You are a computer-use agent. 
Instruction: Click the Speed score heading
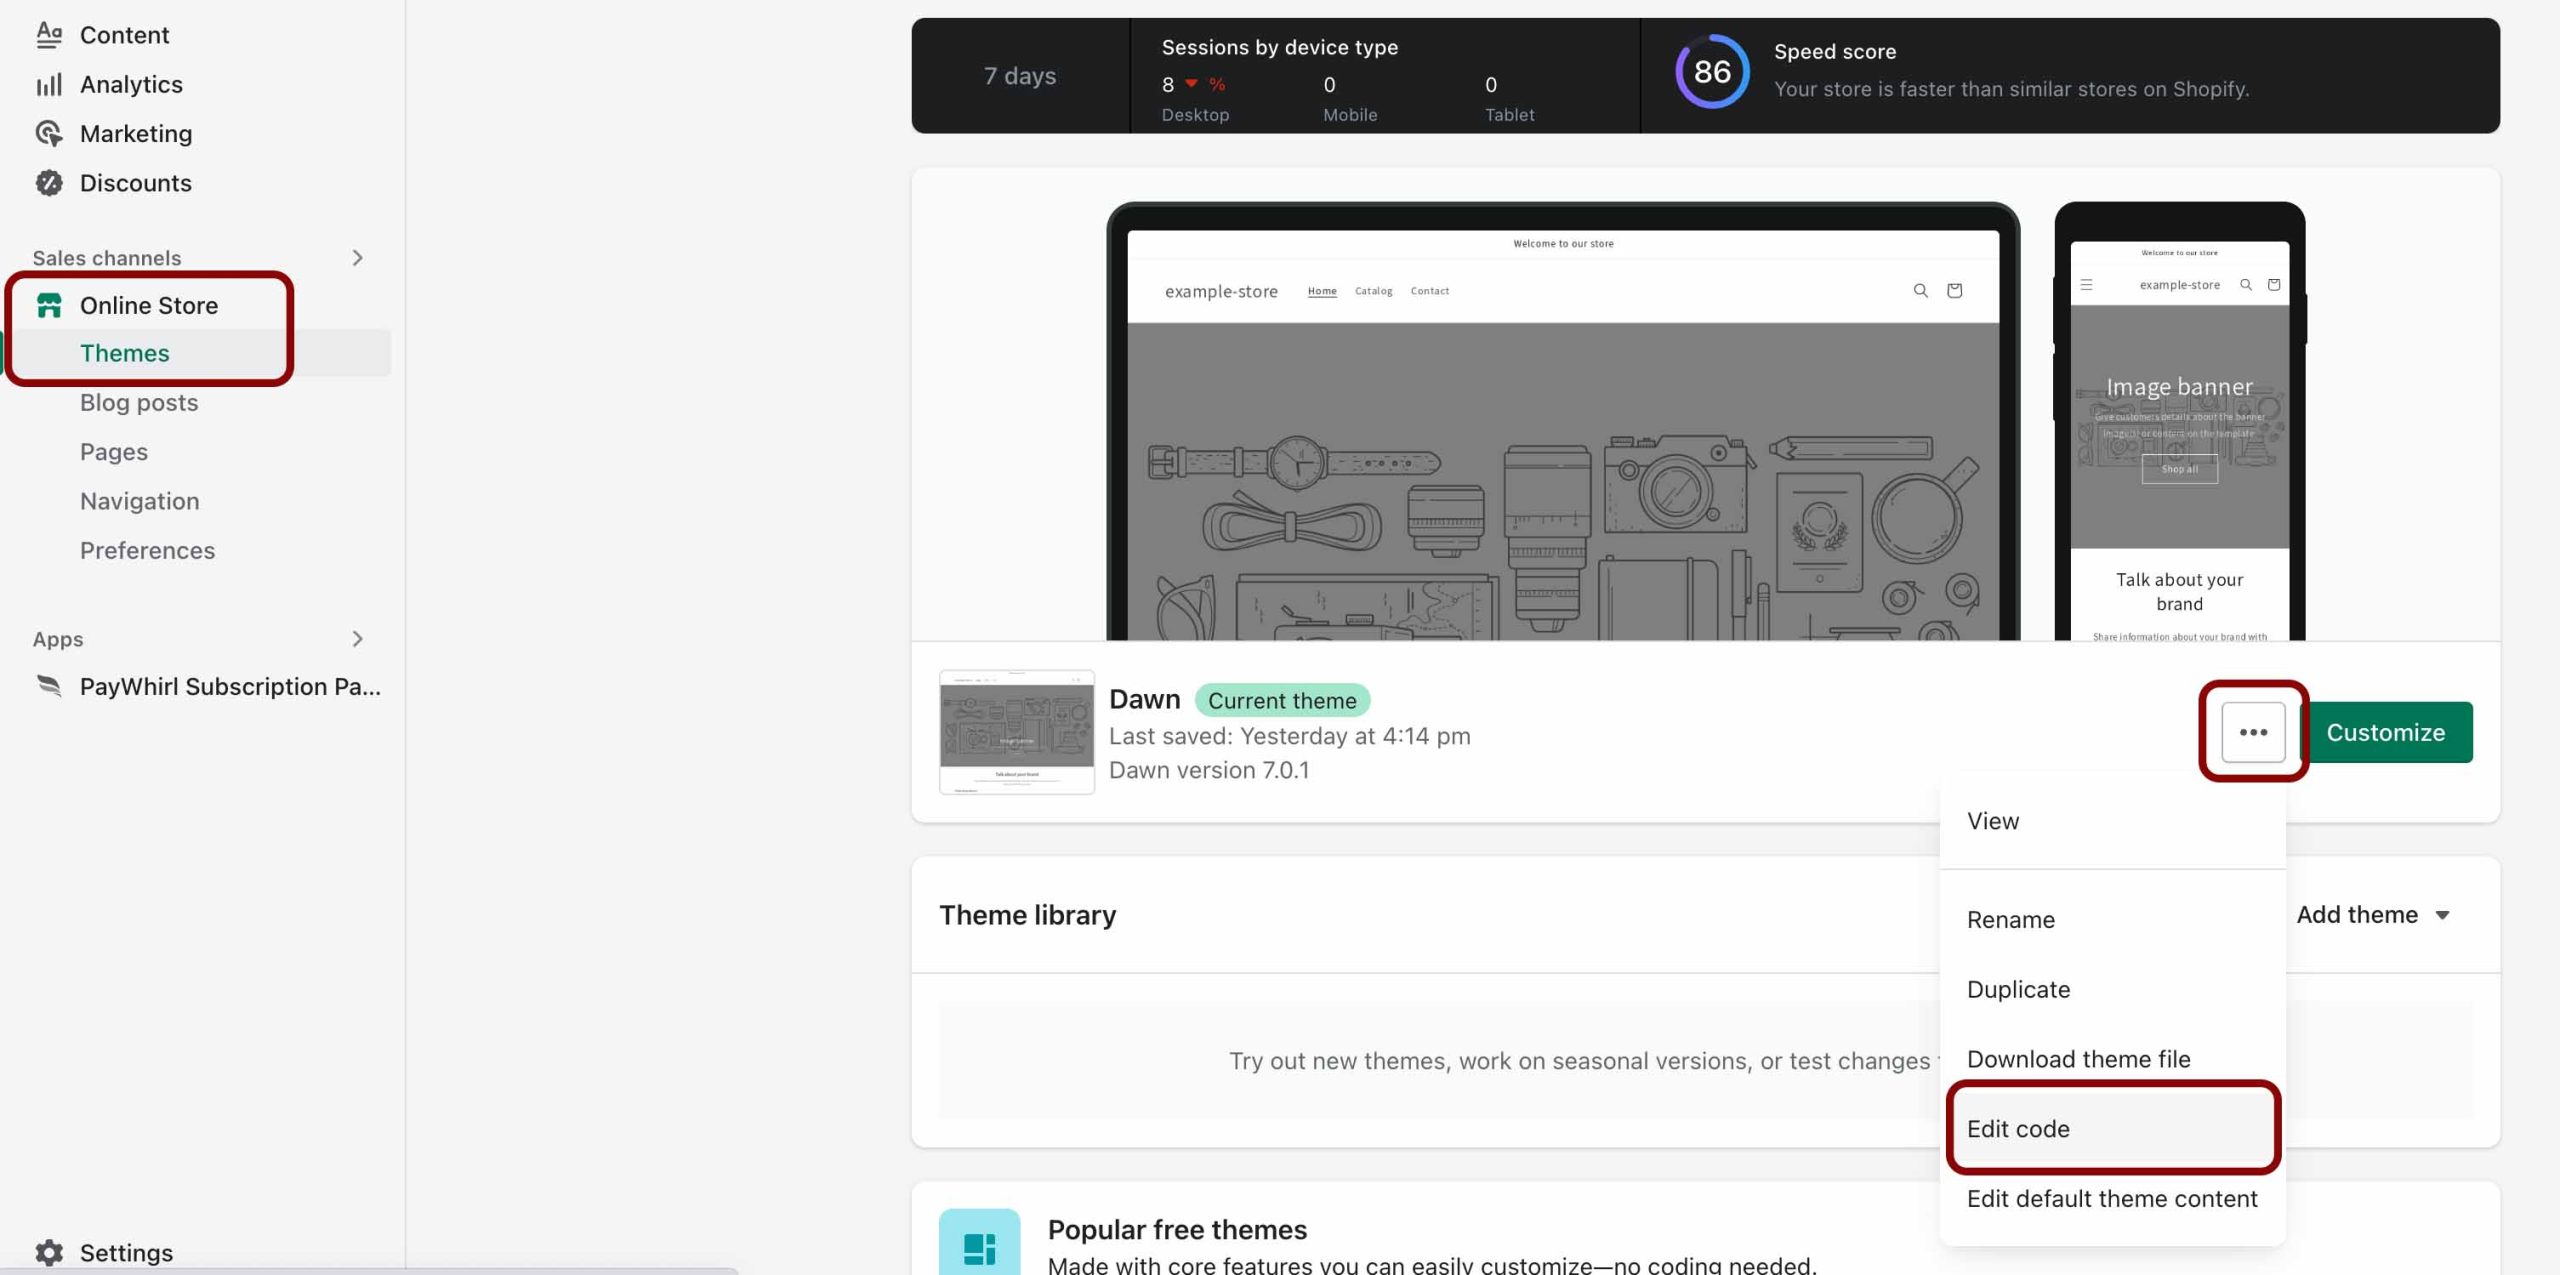tap(1835, 51)
